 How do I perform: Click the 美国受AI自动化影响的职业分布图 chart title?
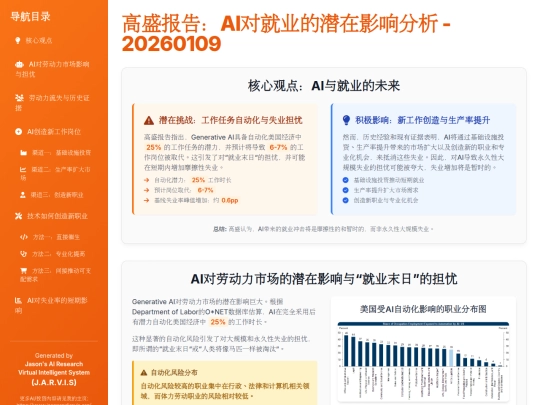pyautogui.click(x=423, y=309)
